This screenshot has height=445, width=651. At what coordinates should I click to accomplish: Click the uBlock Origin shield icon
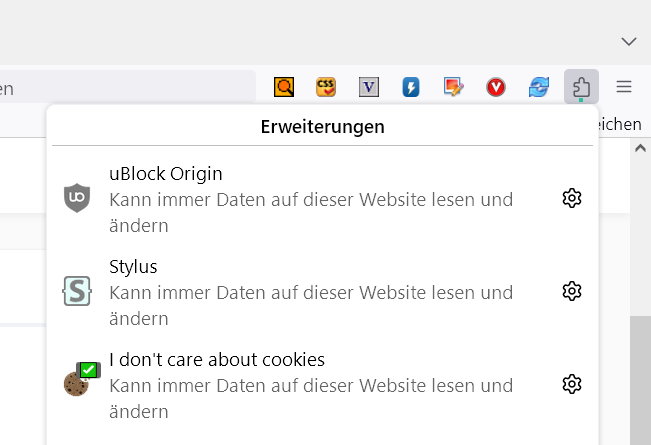tap(77, 198)
